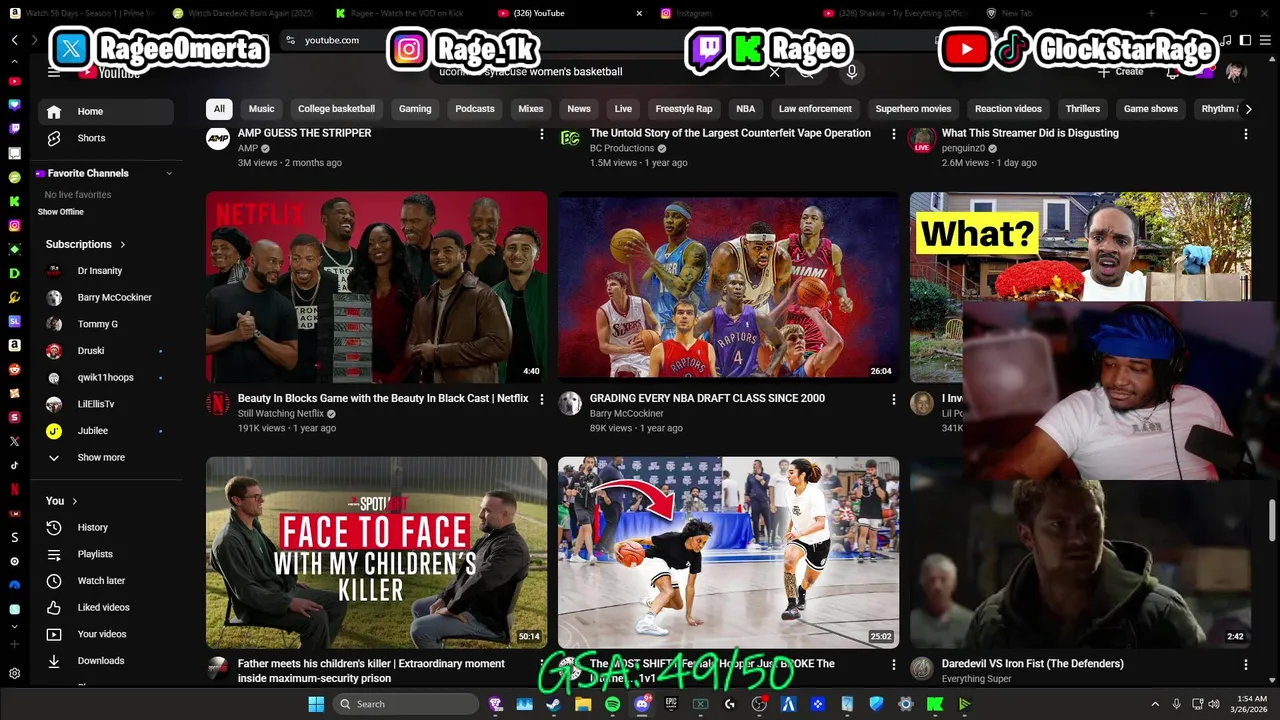Screen dimensions: 1280x720
Task: Go to Home in YouTube sidebar
Action: tap(106, 111)
